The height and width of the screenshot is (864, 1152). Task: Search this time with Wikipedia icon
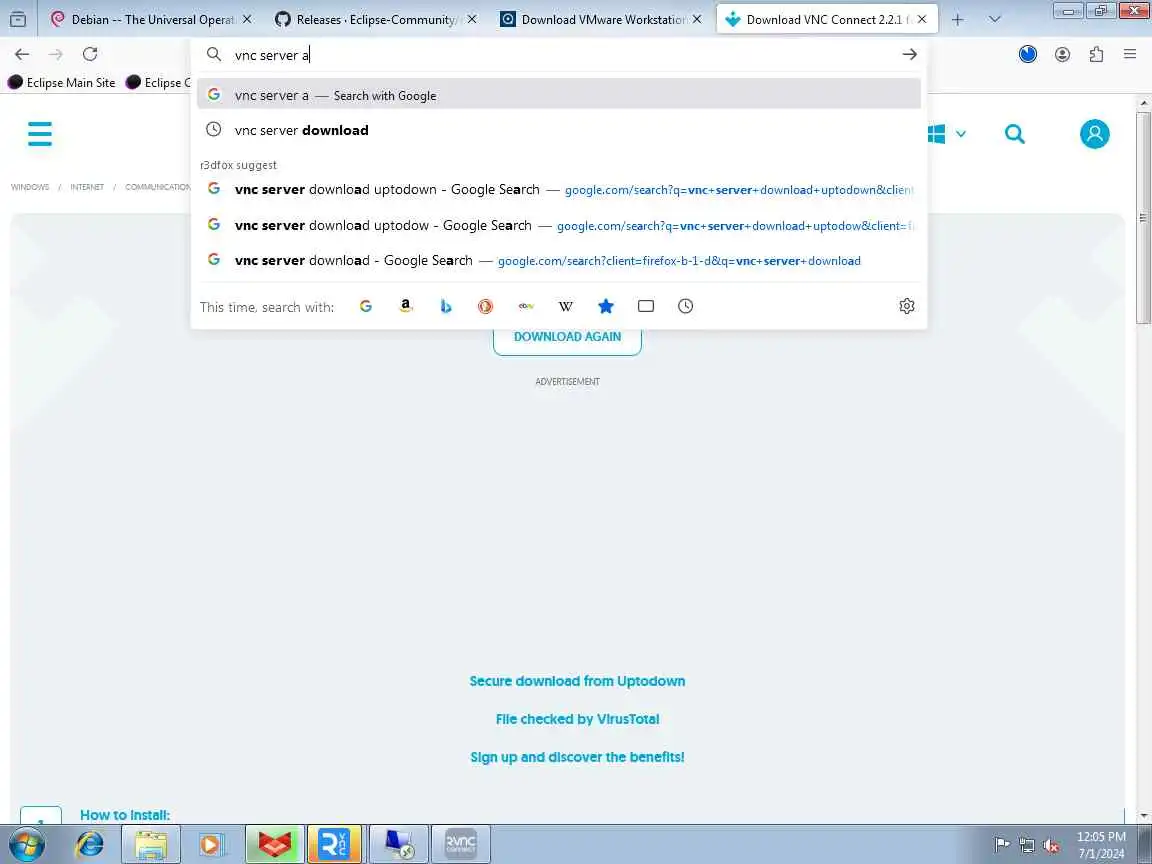(x=565, y=306)
